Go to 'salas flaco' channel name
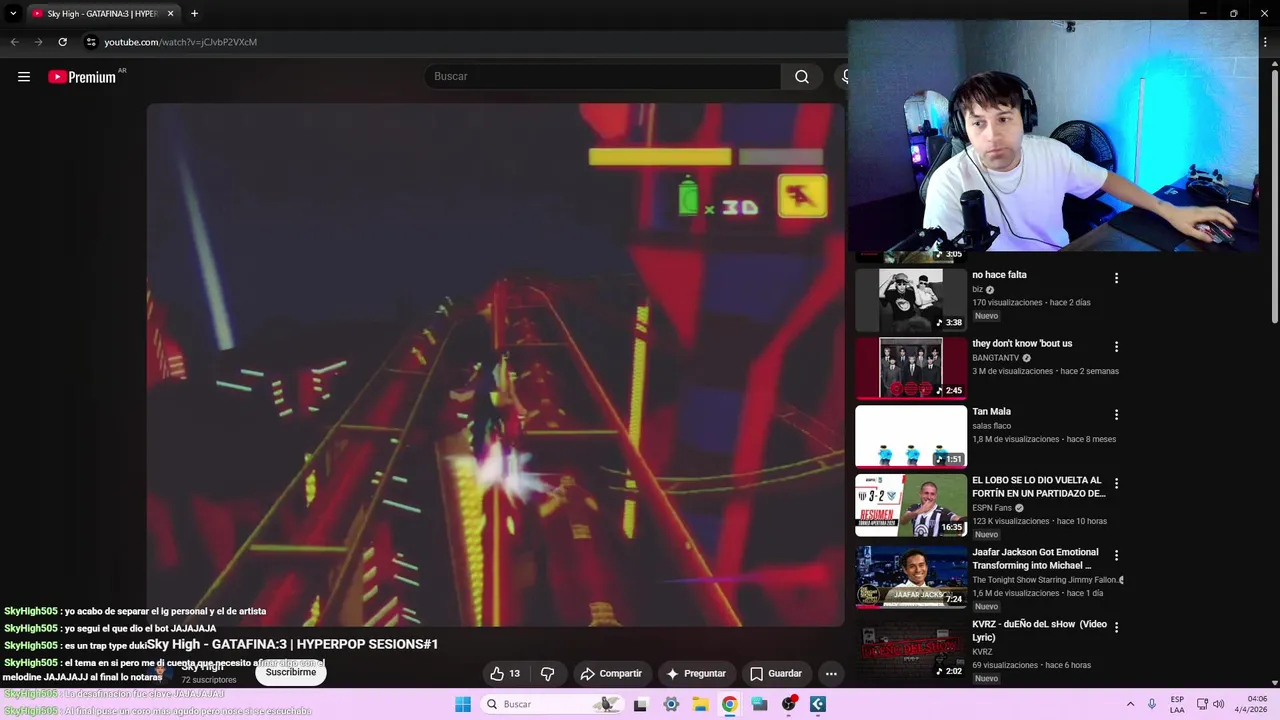1280x720 pixels. tap(991, 426)
